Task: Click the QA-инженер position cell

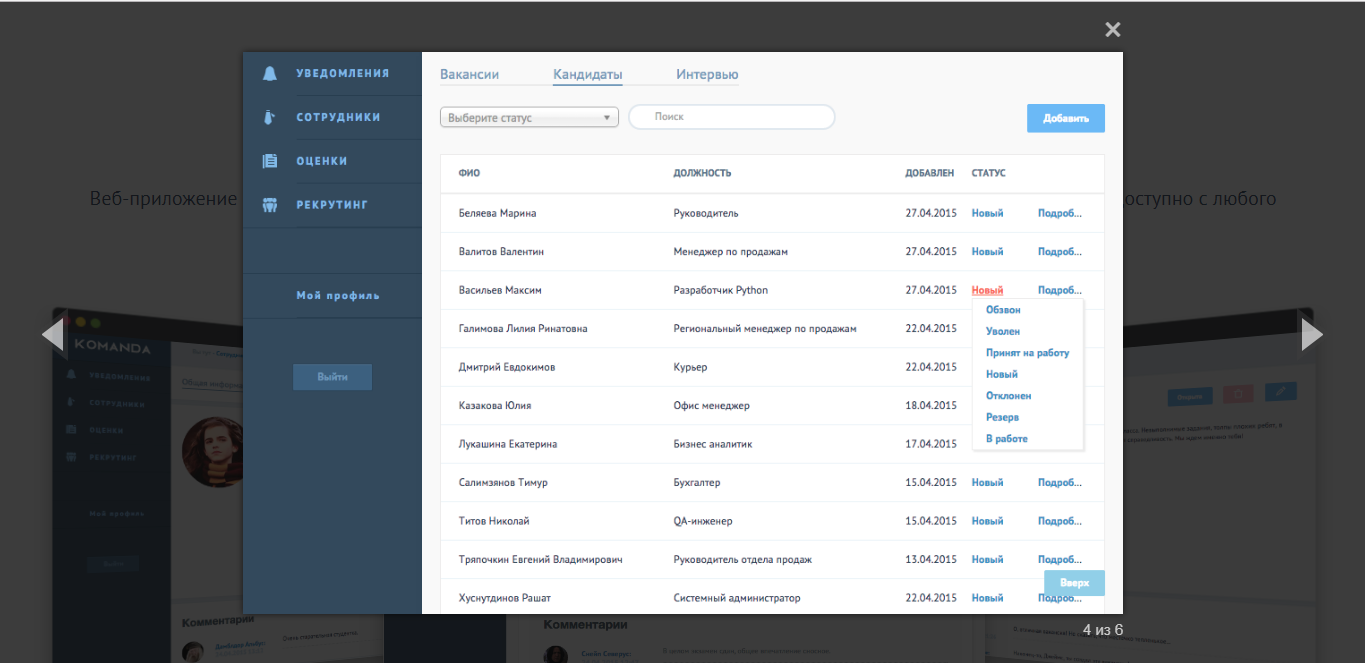Action: pyautogui.click(x=704, y=521)
